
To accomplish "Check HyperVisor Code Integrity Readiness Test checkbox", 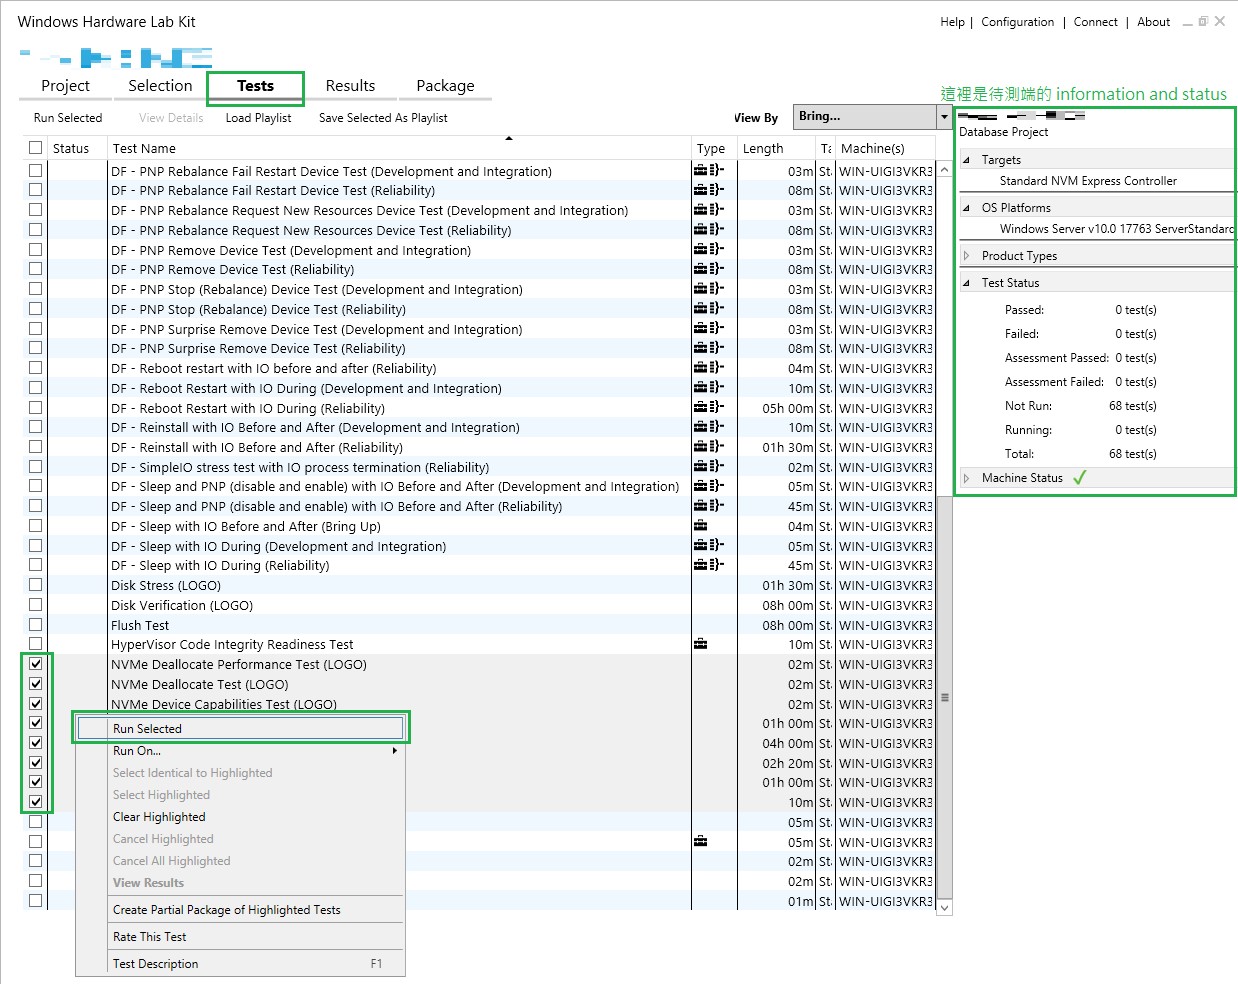I will pyautogui.click(x=36, y=644).
